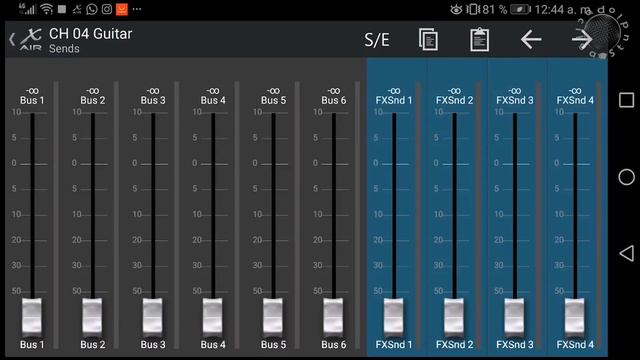
Task: Tap the bottom Bus 1 label
Action: pos(32,345)
